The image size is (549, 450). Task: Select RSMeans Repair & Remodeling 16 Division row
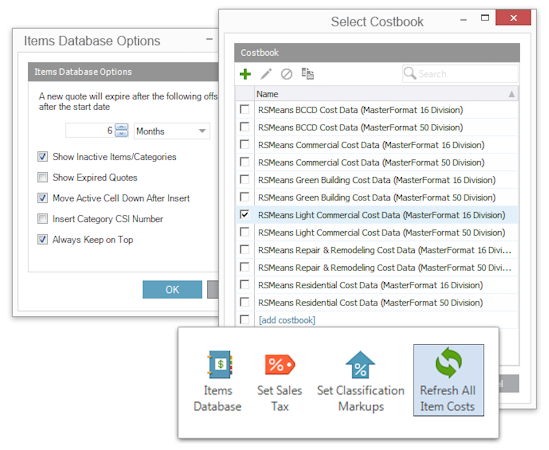(377, 250)
